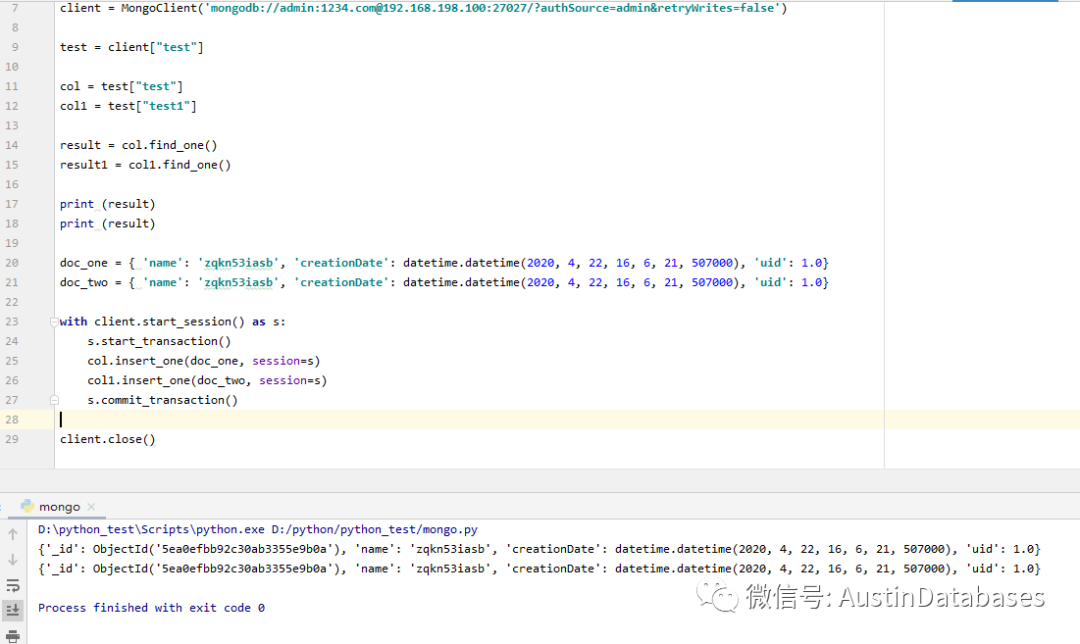Click on col.insert_one(doc_one, session=s) line
This screenshot has width=1080, height=644.
[x=204, y=361]
